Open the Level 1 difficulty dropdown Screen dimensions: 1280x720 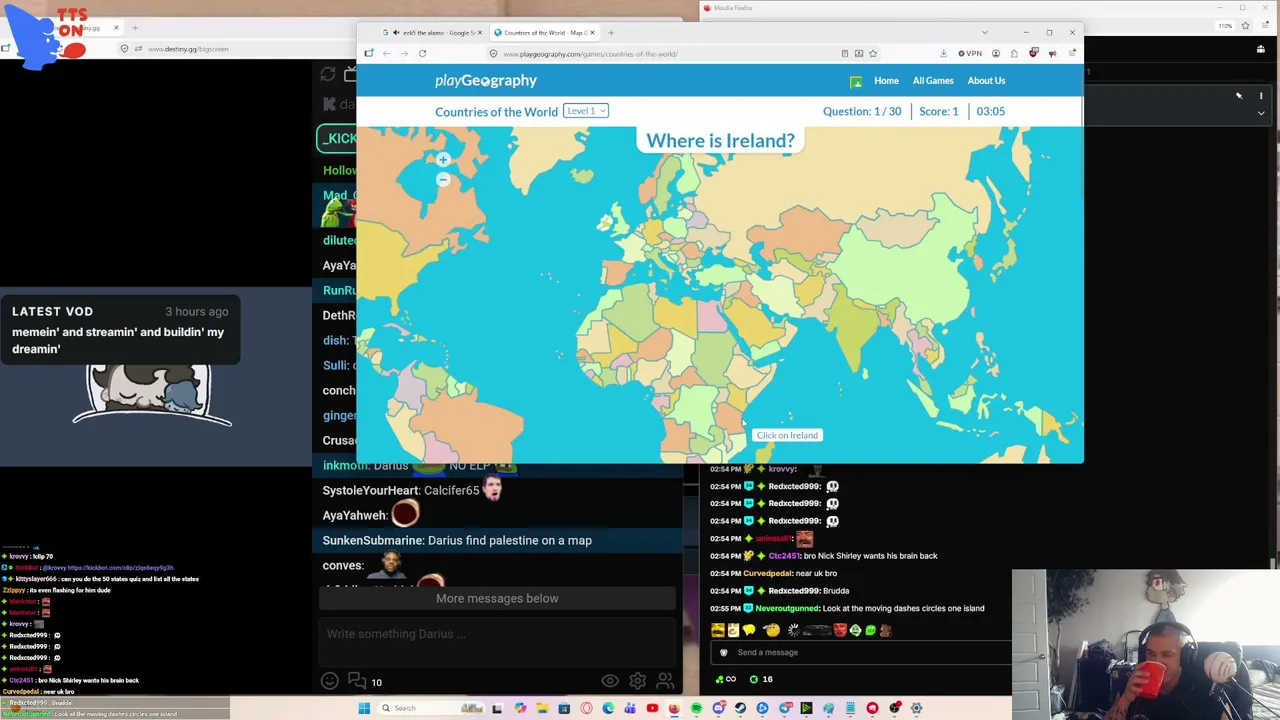[586, 111]
